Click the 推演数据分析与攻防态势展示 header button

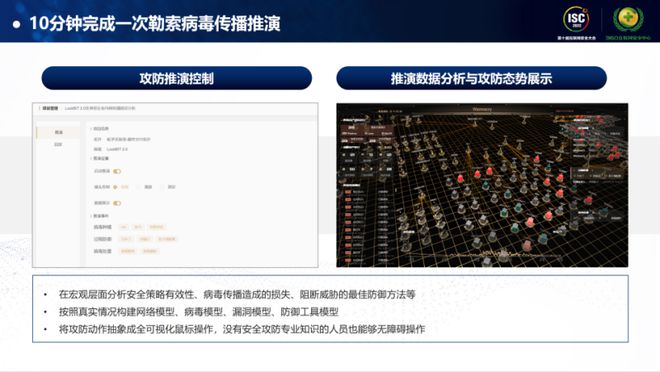[x=471, y=78]
